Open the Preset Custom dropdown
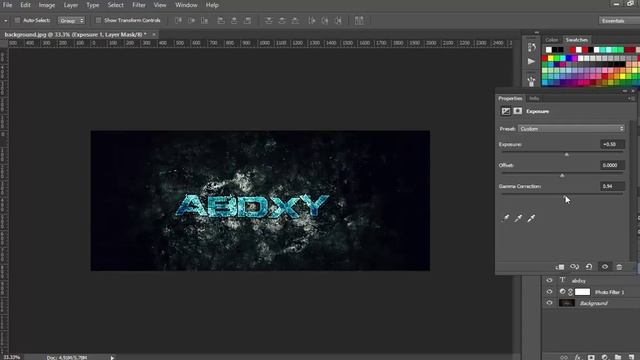 coord(571,129)
